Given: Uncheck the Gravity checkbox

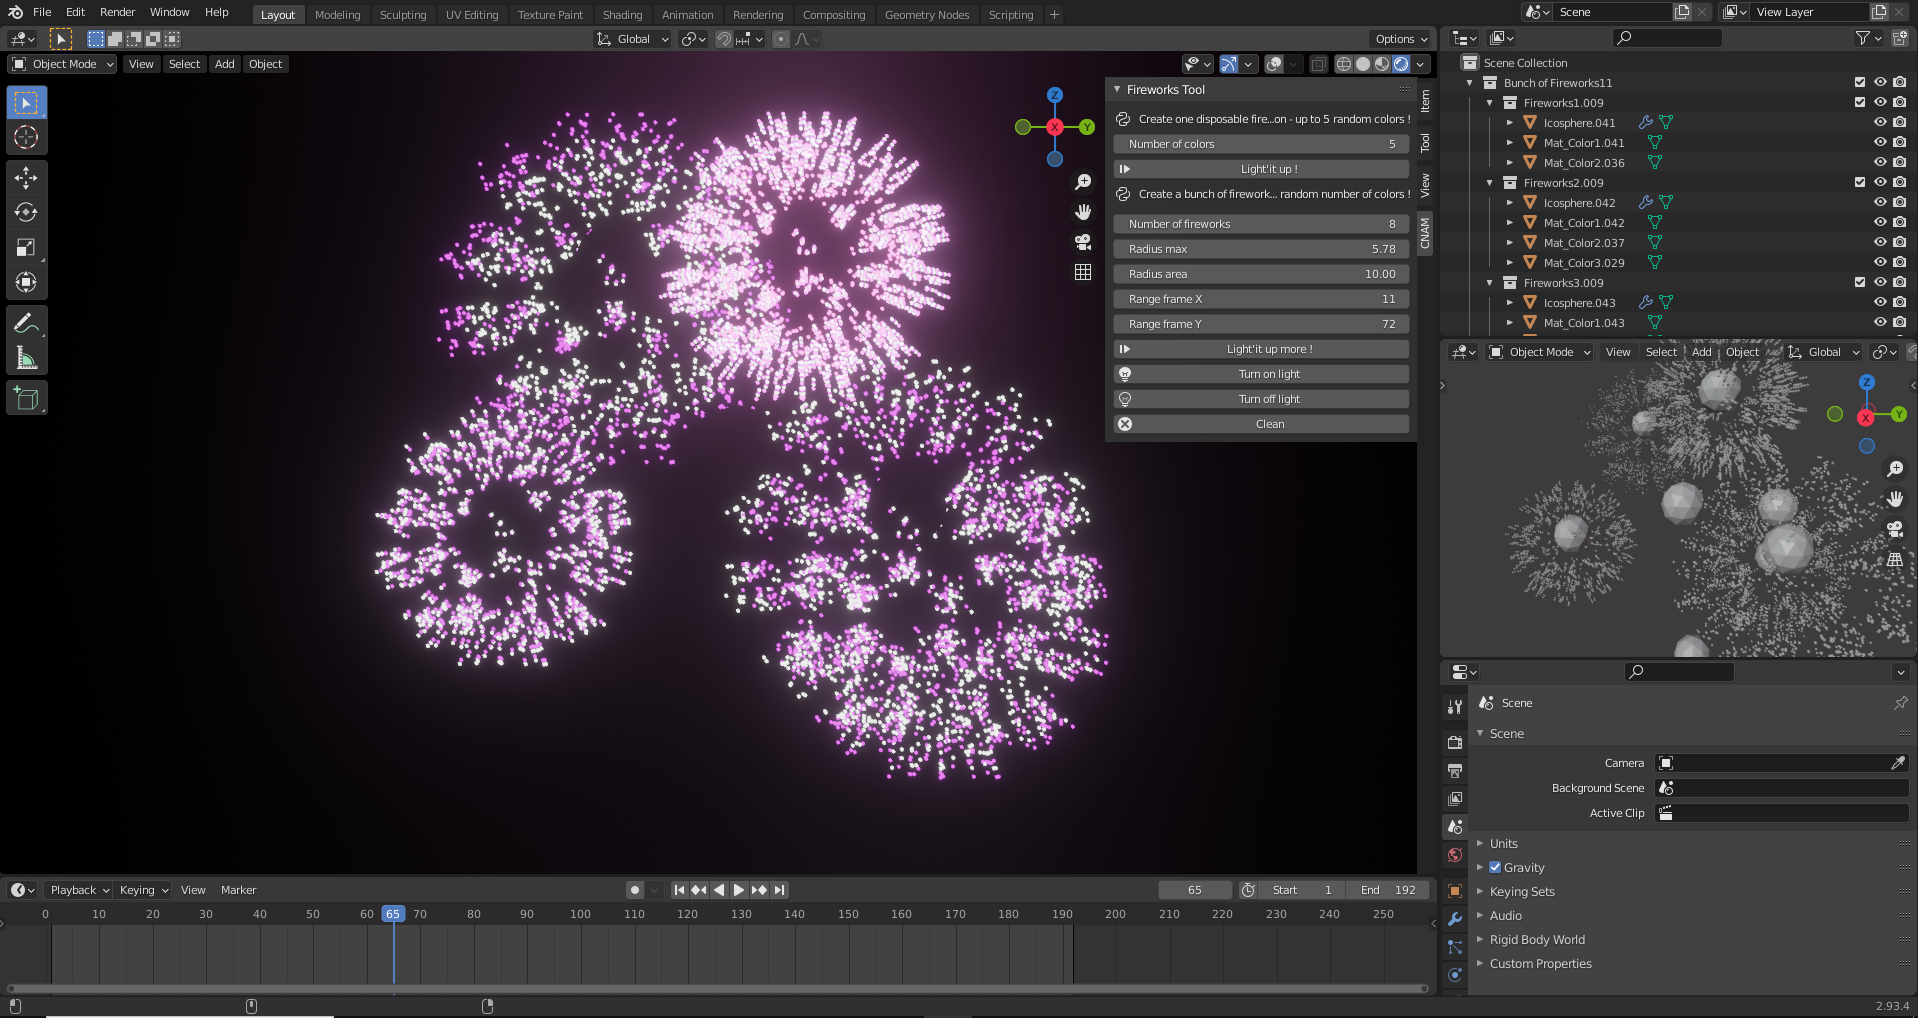Looking at the screenshot, I should coord(1495,868).
